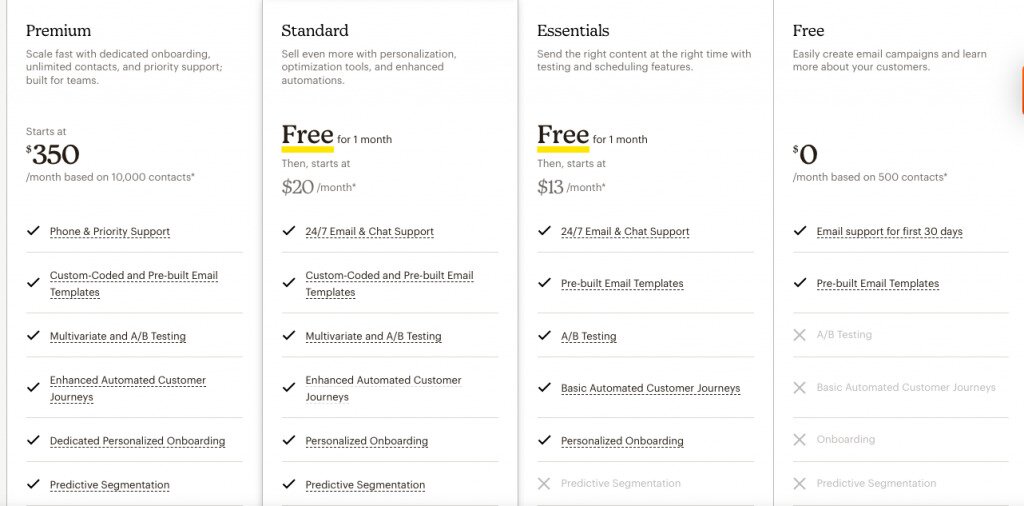Click checkmark next to Email support for first 30 days
The image size is (1024, 506).
(800, 231)
